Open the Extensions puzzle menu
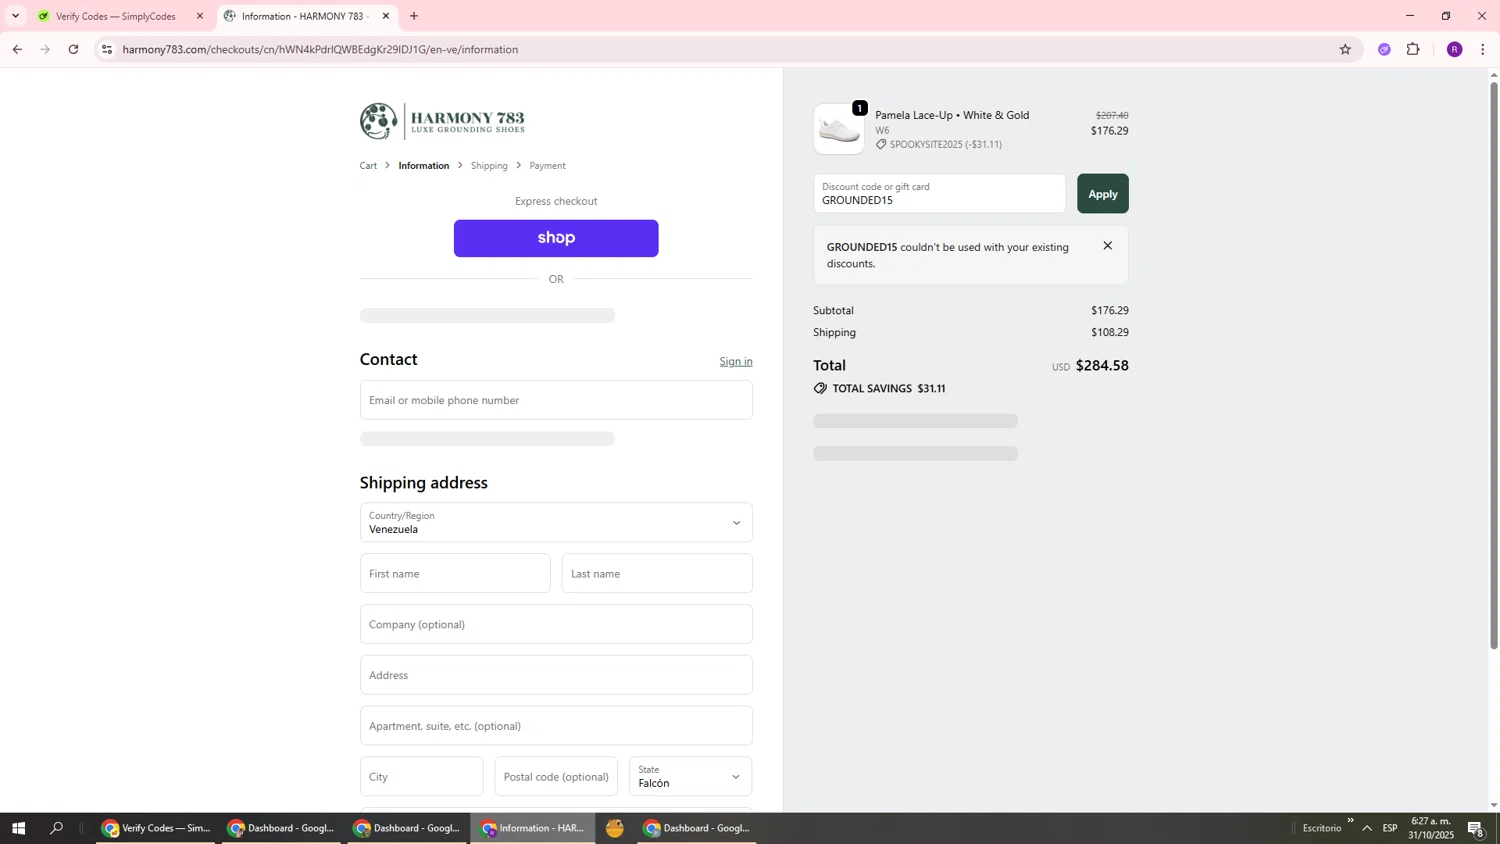The width and height of the screenshot is (1500, 844). (1413, 49)
